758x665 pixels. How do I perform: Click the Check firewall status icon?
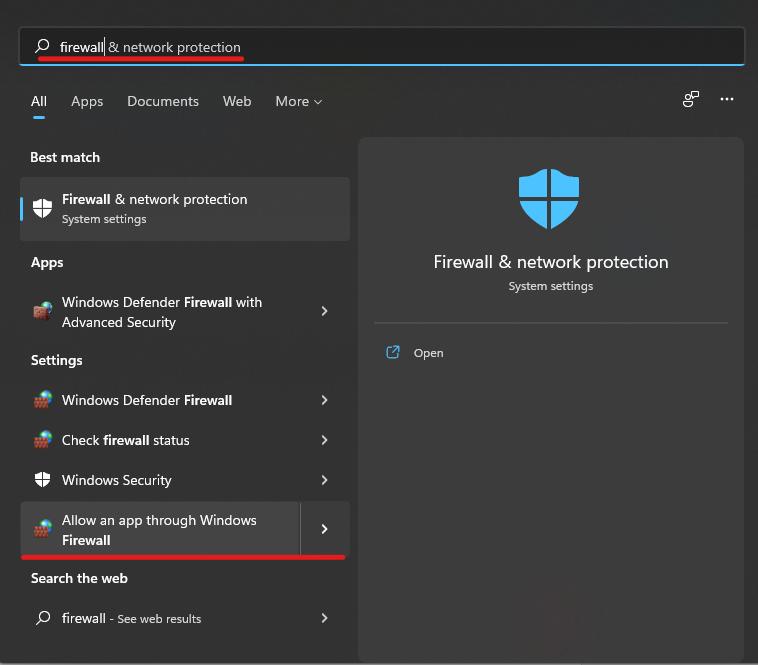click(42, 440)
